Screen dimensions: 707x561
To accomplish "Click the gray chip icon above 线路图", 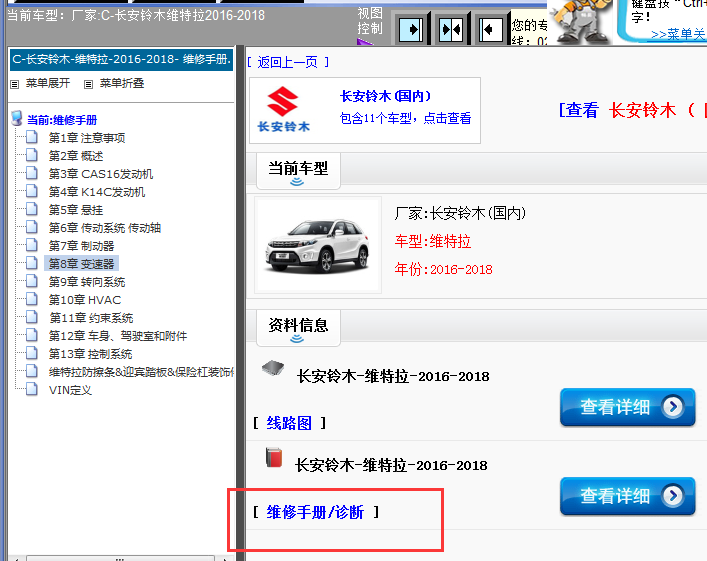I will pyautogui.click(x=273, y=368).
